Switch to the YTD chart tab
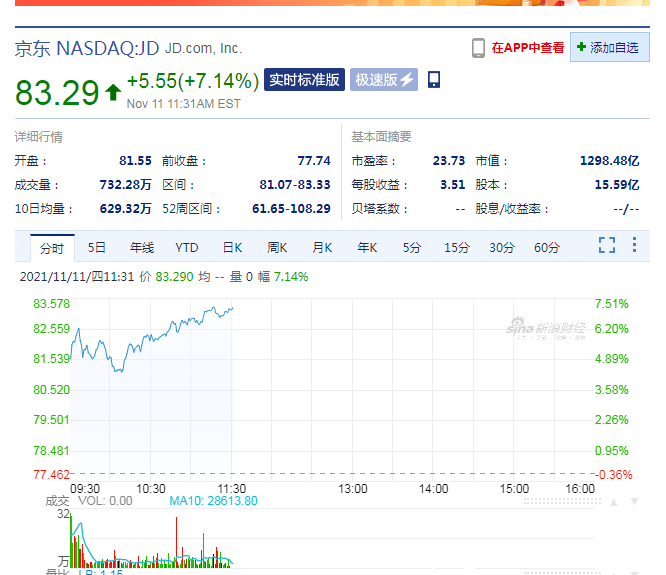 [x=187, y=248]
